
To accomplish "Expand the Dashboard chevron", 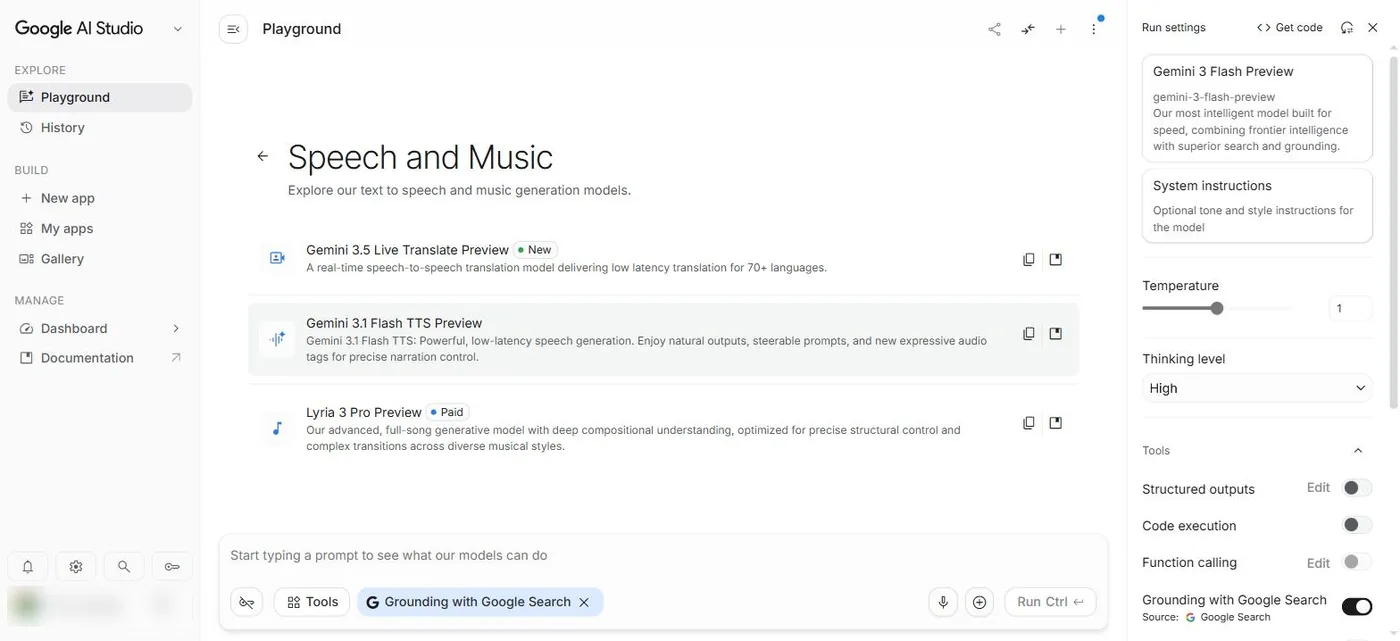I will tap(176, 328).
